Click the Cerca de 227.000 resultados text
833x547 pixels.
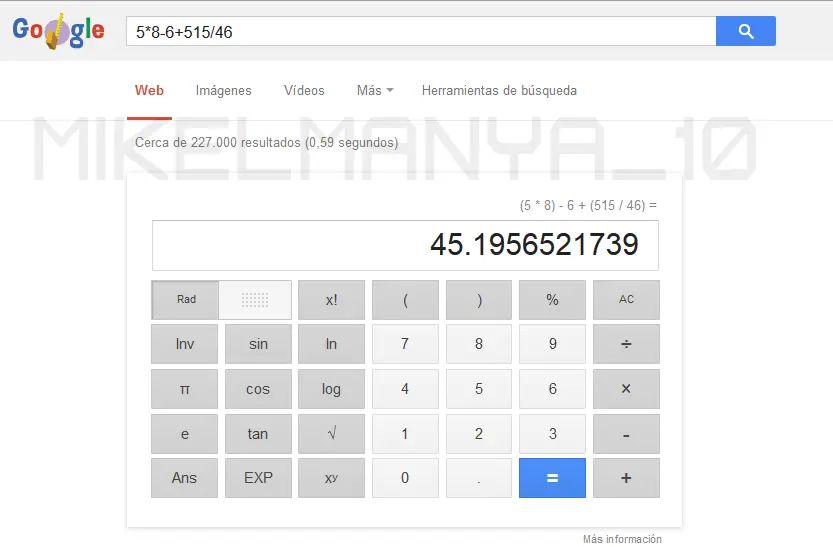pyautogui.click(x=267, y=142)
